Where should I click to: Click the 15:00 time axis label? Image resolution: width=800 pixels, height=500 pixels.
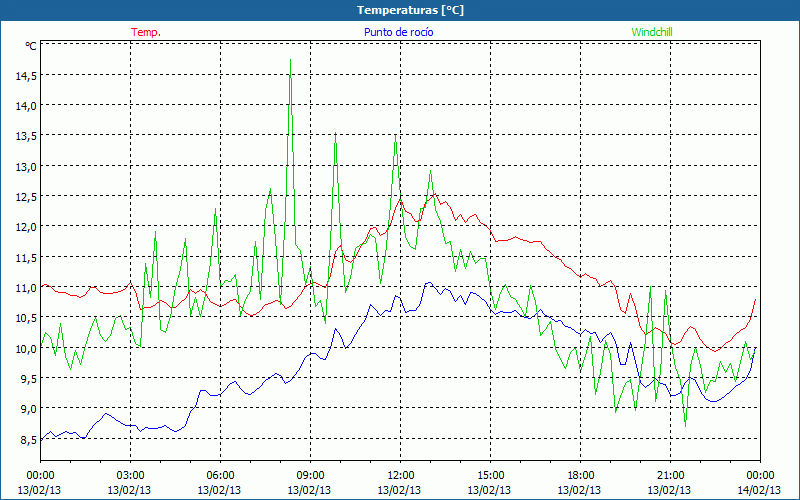pyautogui.click(x=490, y=475)
